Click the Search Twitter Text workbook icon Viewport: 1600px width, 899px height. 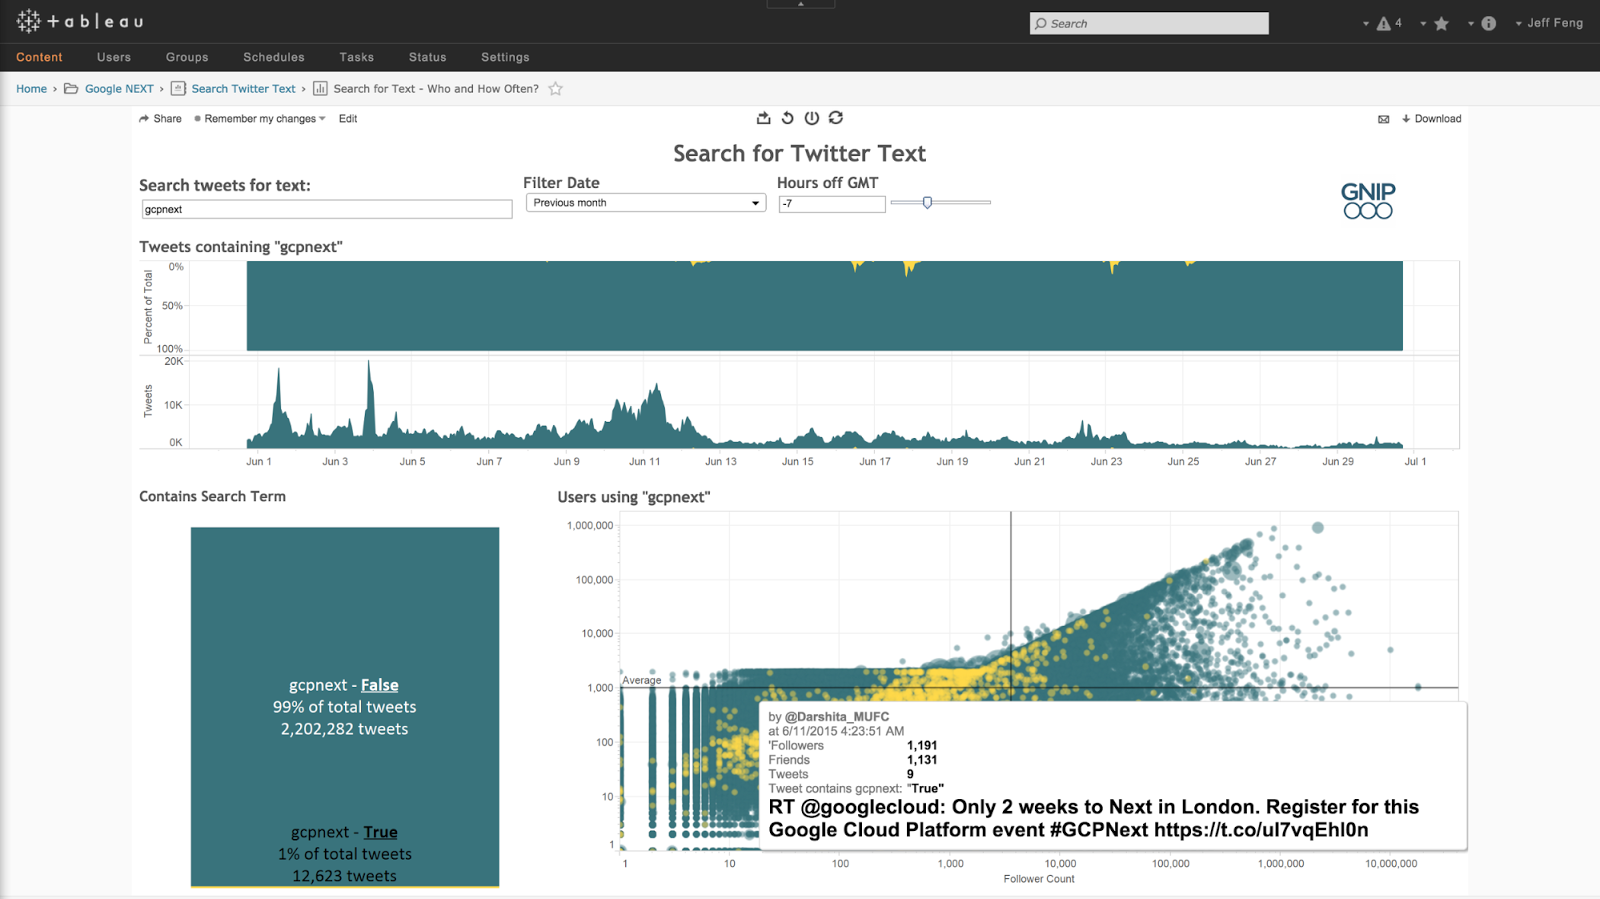tap(178, 89)
